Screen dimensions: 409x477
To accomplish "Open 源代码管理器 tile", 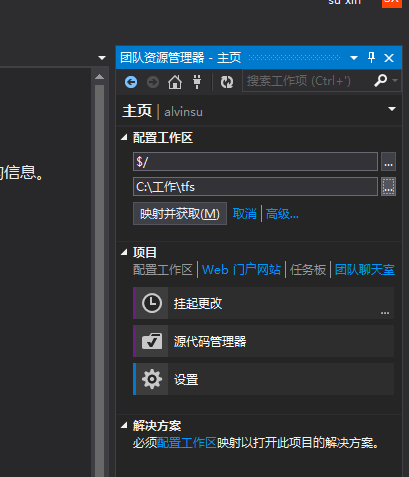I will pos(263,341).
